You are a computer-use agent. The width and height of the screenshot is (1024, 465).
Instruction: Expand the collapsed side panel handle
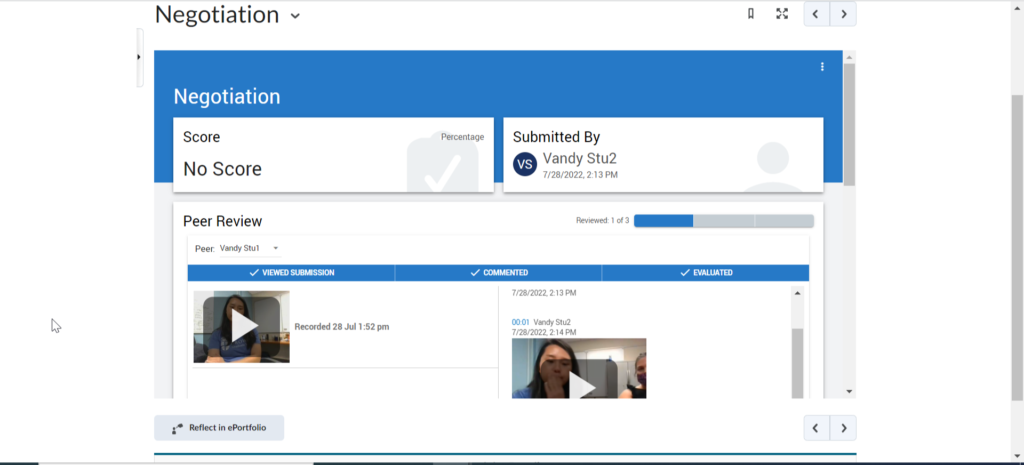pos(139,57)
